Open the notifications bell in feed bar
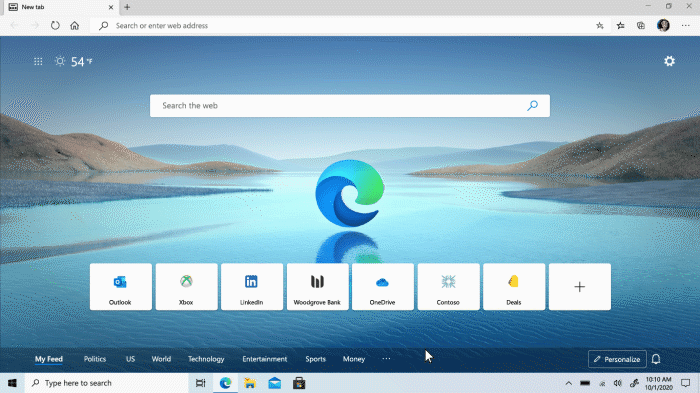700x393 pixels. [x=656, y=359]
